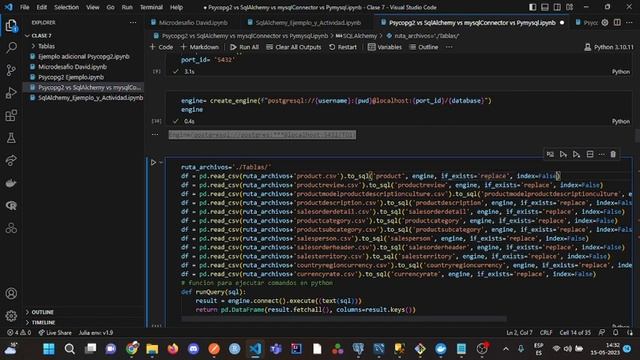Change CRLF end of line sequence

(x=546, y=333)
